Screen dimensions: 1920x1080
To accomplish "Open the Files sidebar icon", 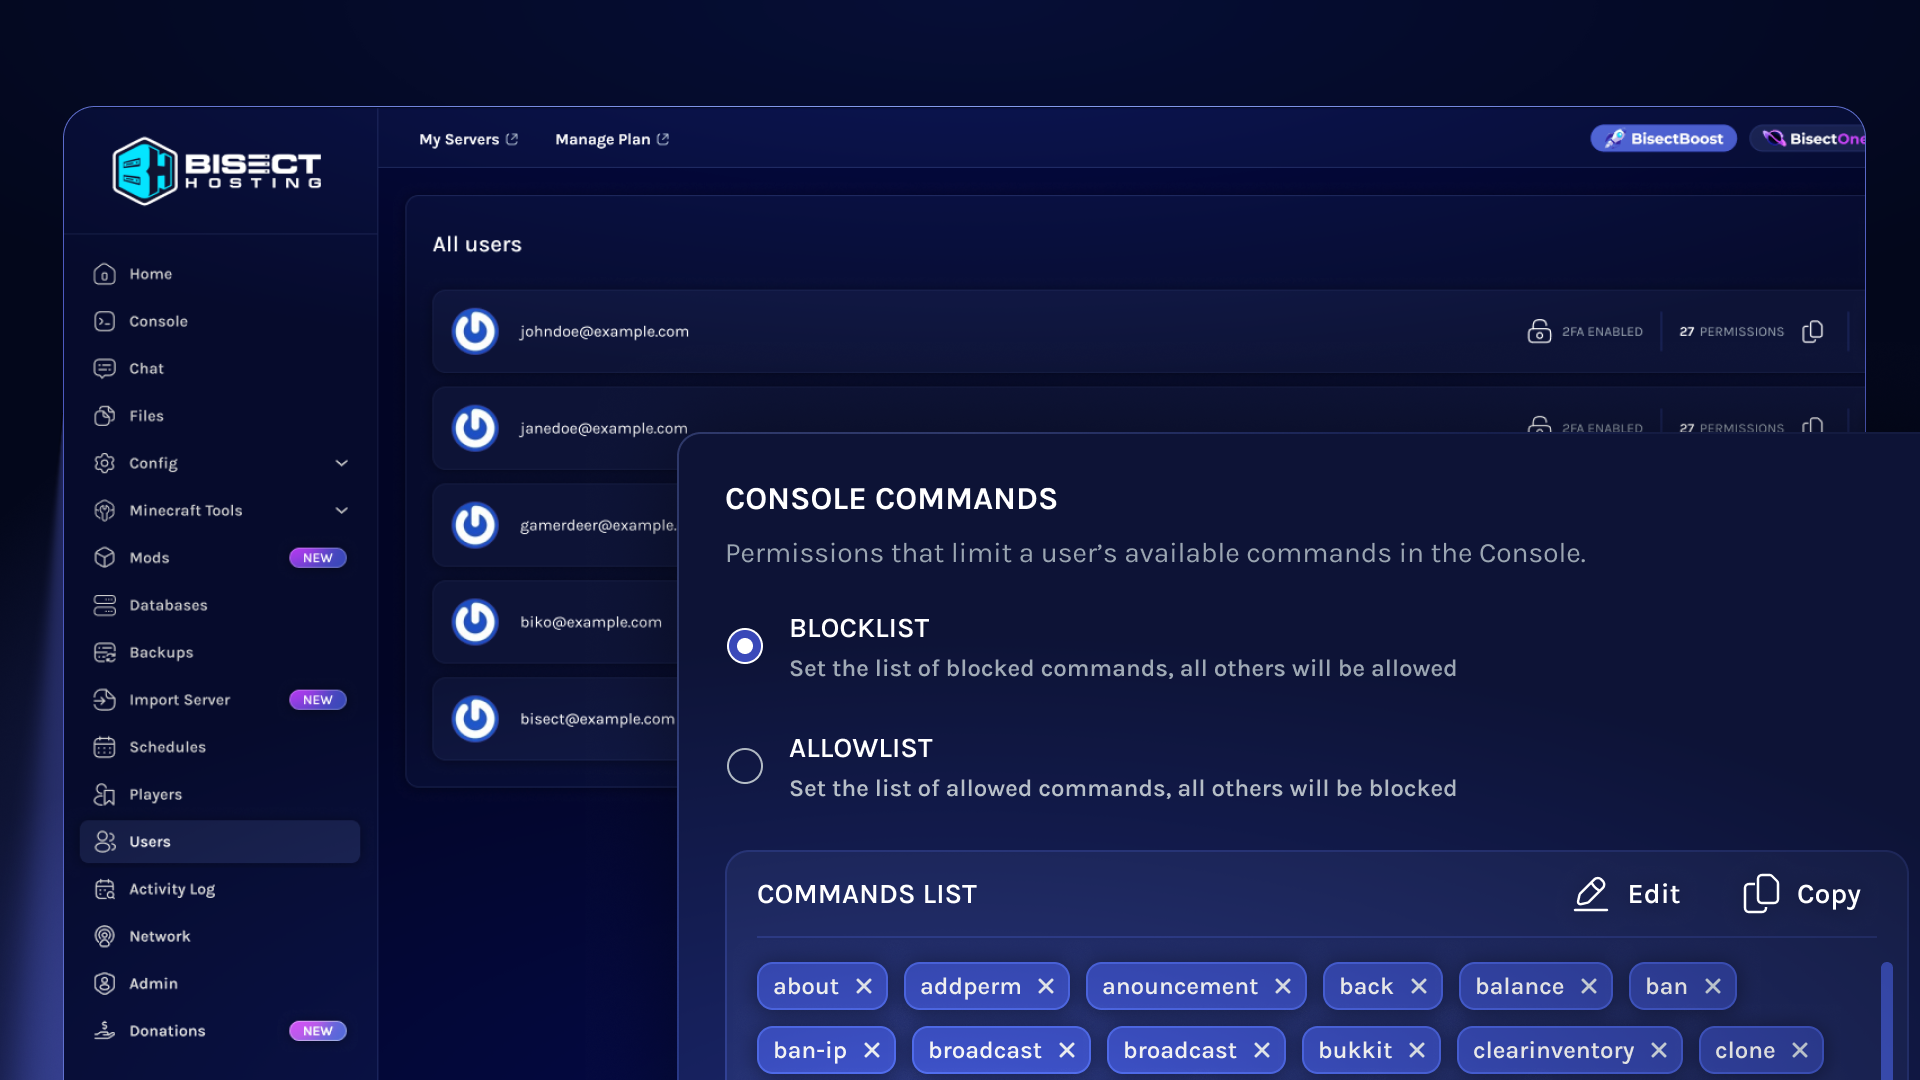I will coord(105,416).
